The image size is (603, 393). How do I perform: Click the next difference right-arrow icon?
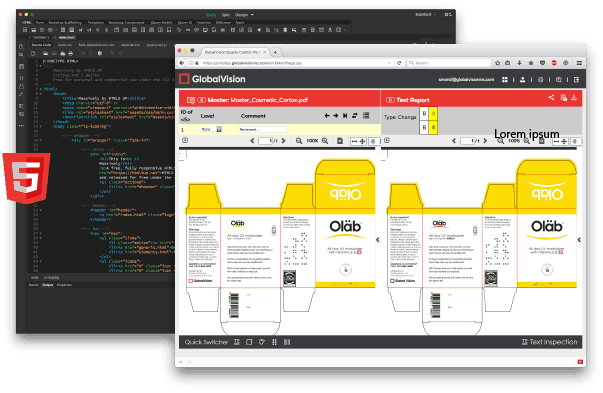click(336, 115)
